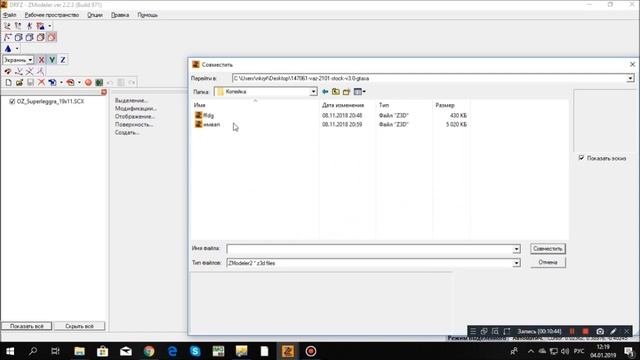This screenshot has height=360, width=640.
Task: Open the view menu icon in dialog
Action: pos(359,92)
